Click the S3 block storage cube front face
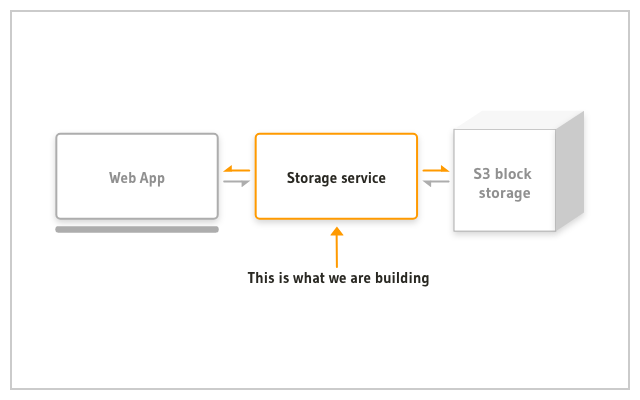 click(x=504, y=180)
